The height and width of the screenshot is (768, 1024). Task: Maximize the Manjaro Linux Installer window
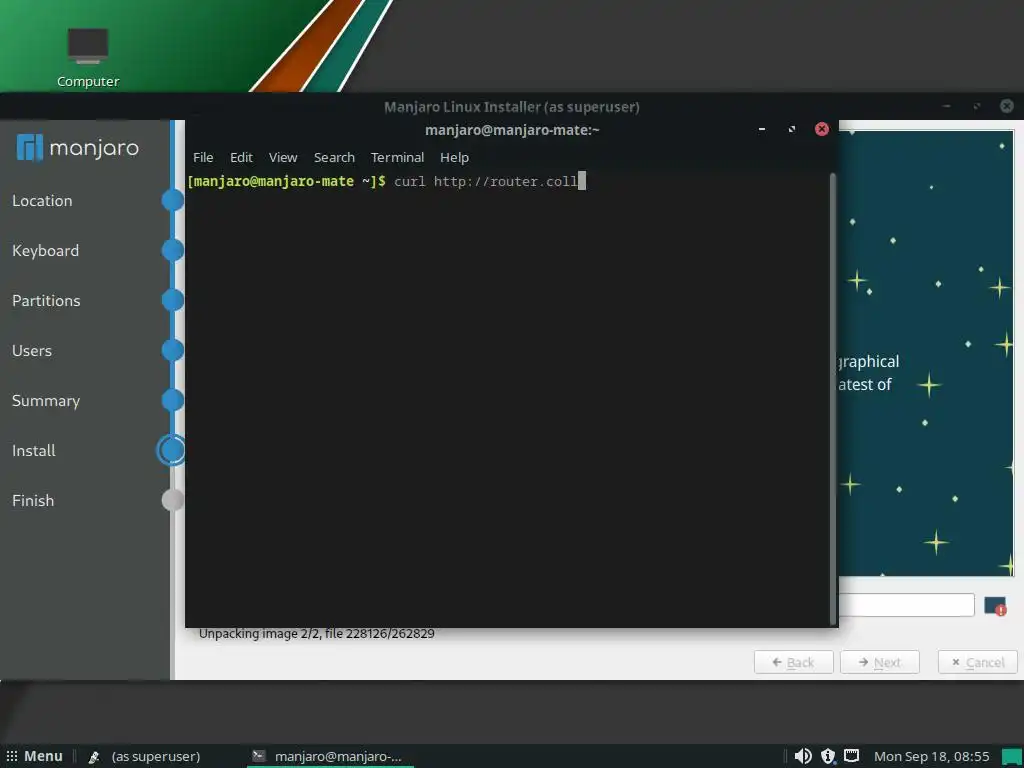coord(977,106)
